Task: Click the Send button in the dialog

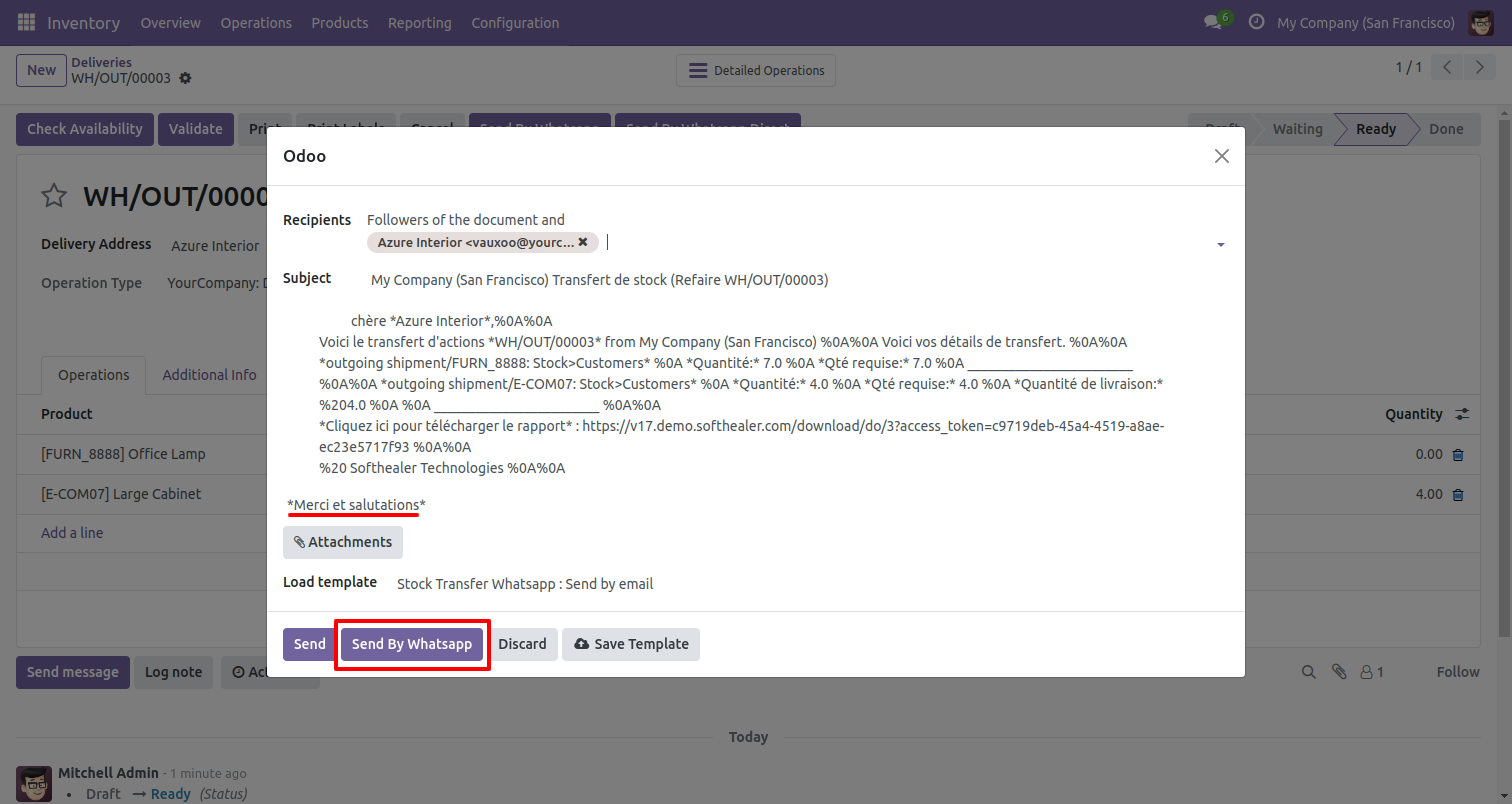Action: pyautogui.click(x=309, y=644)
